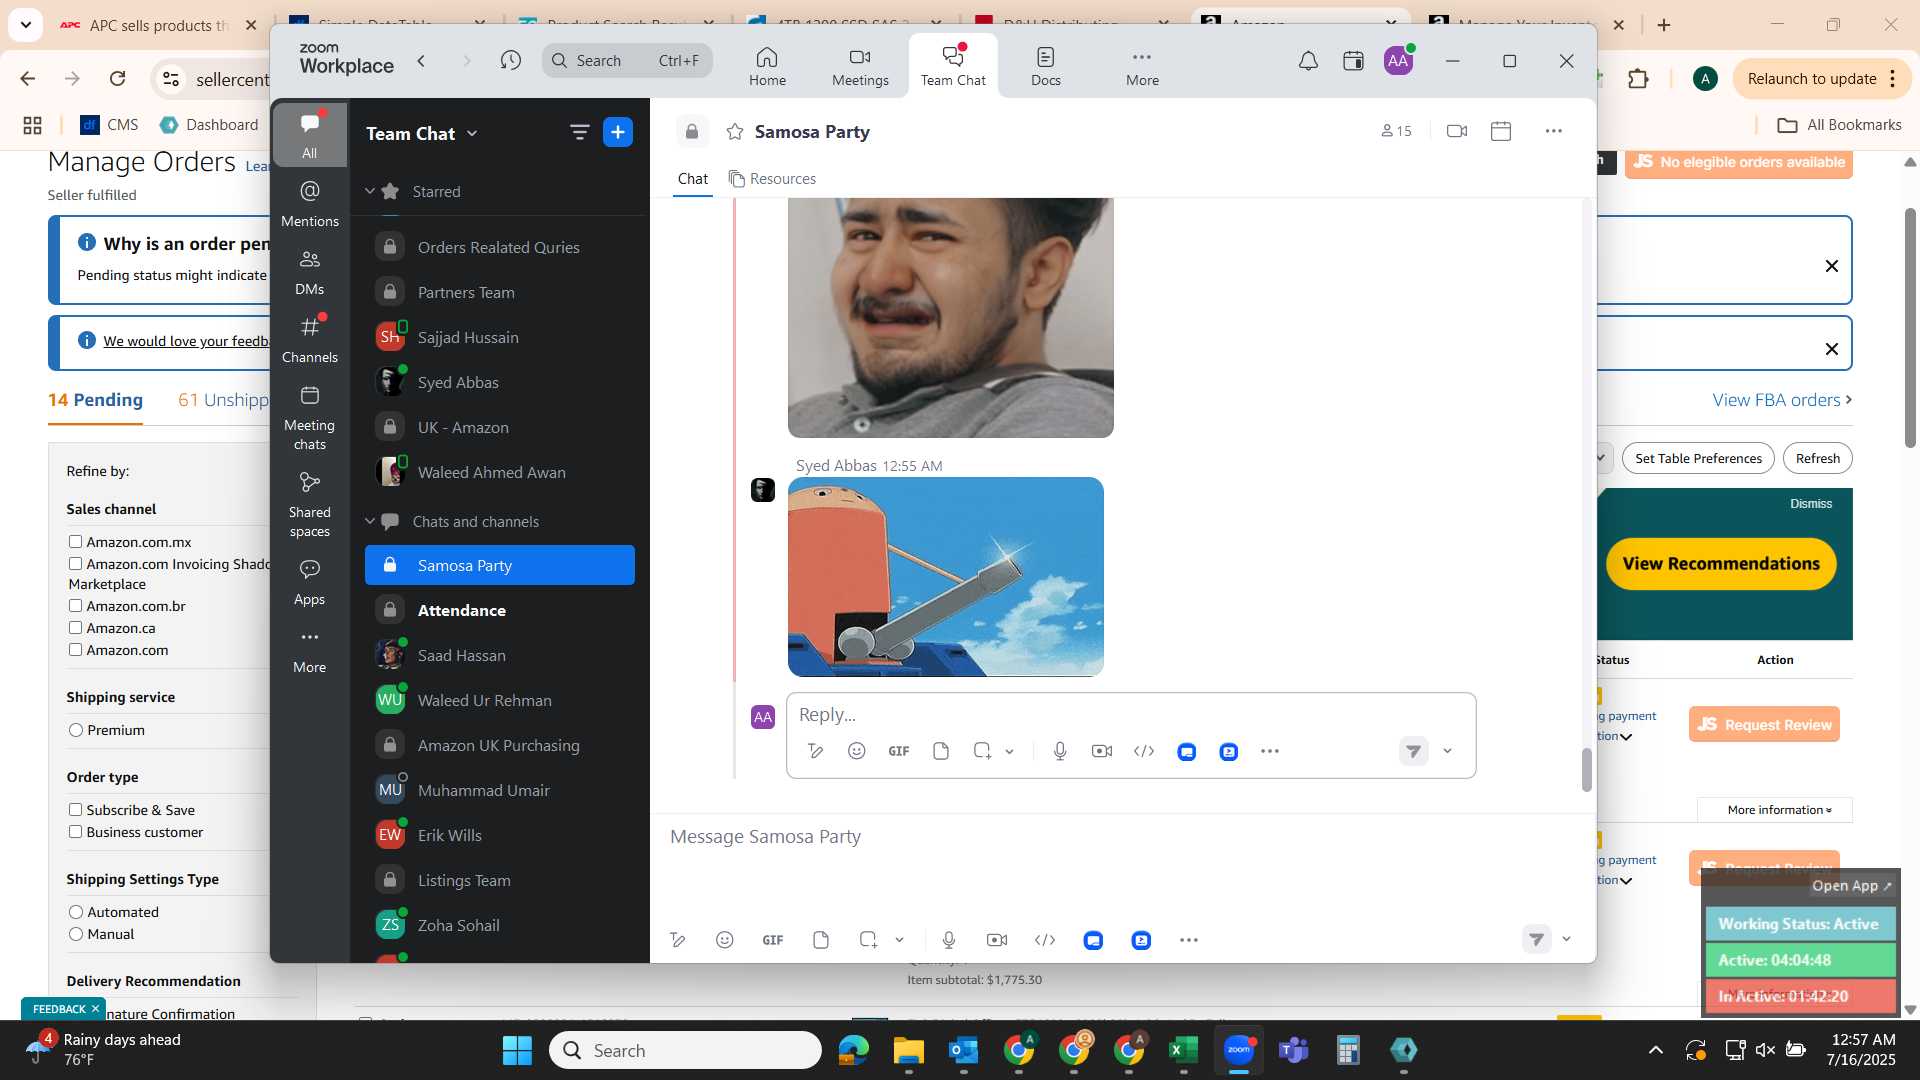Schedule a meeting from Samosa Party header

tap(1501, 131)
